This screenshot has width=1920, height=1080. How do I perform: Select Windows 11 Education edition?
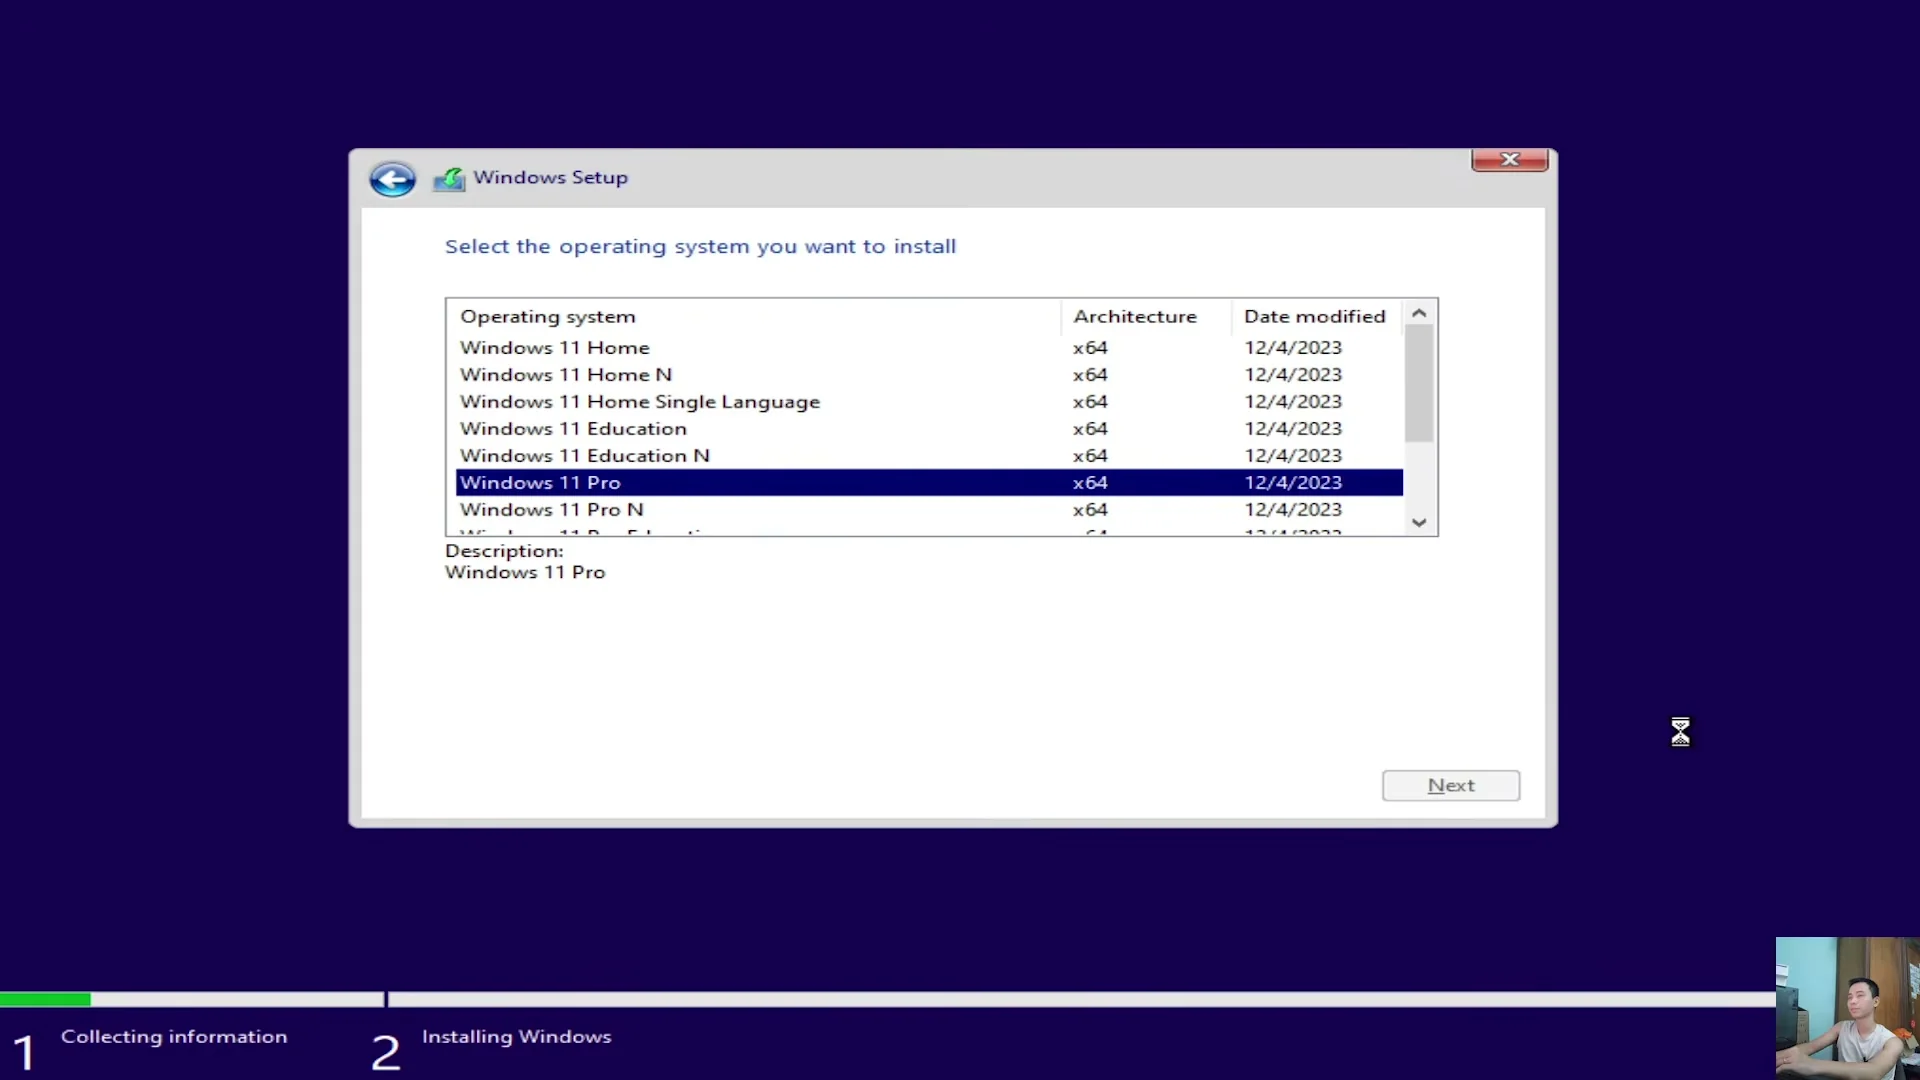(x=929, y=428)
